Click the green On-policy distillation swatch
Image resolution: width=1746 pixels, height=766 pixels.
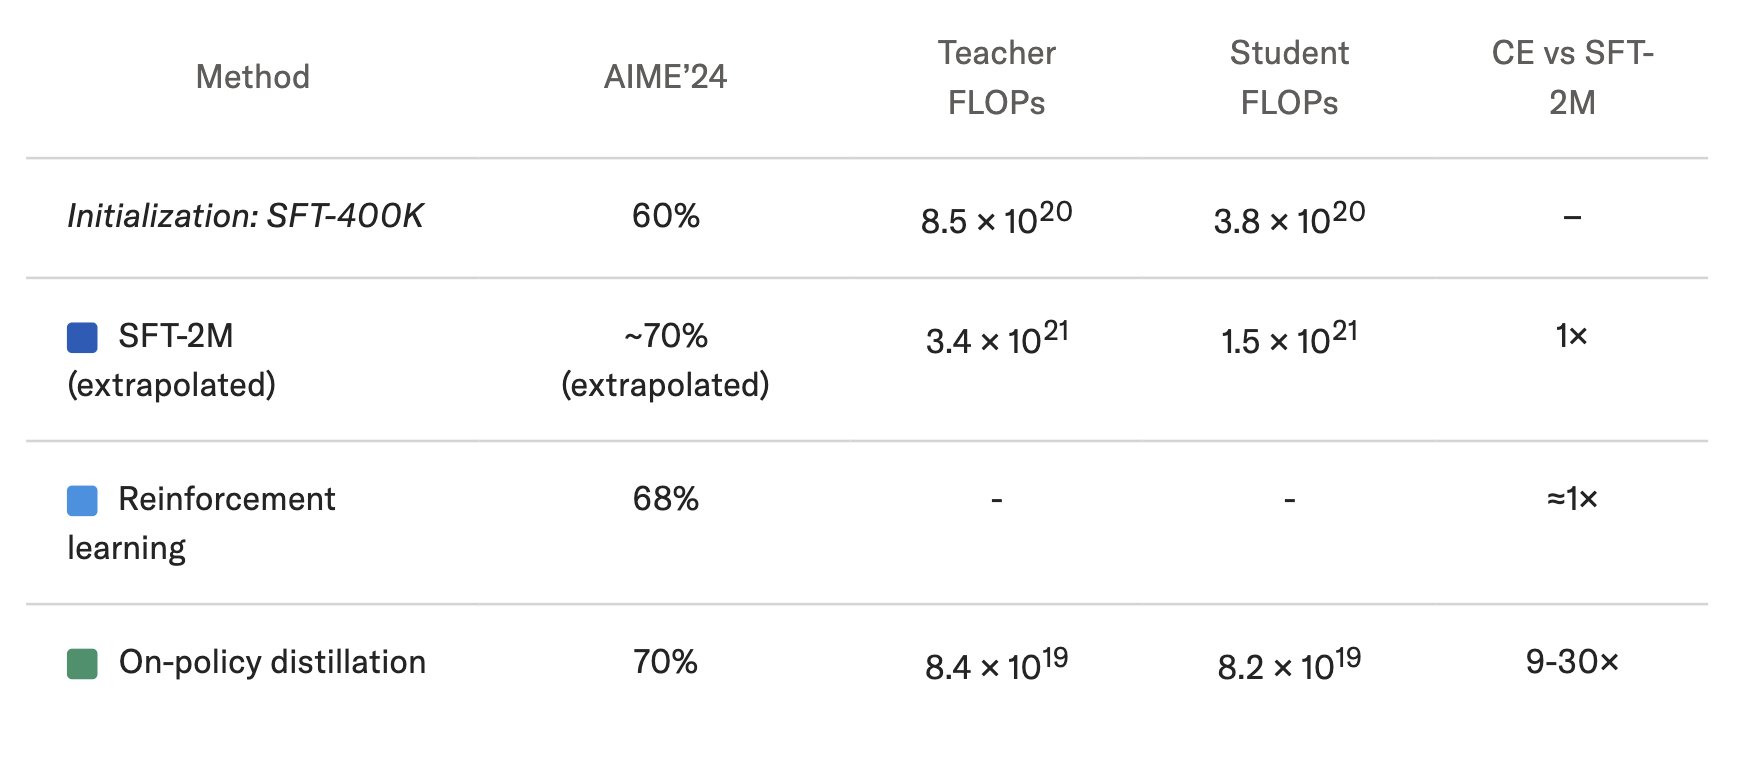point(82,663)
